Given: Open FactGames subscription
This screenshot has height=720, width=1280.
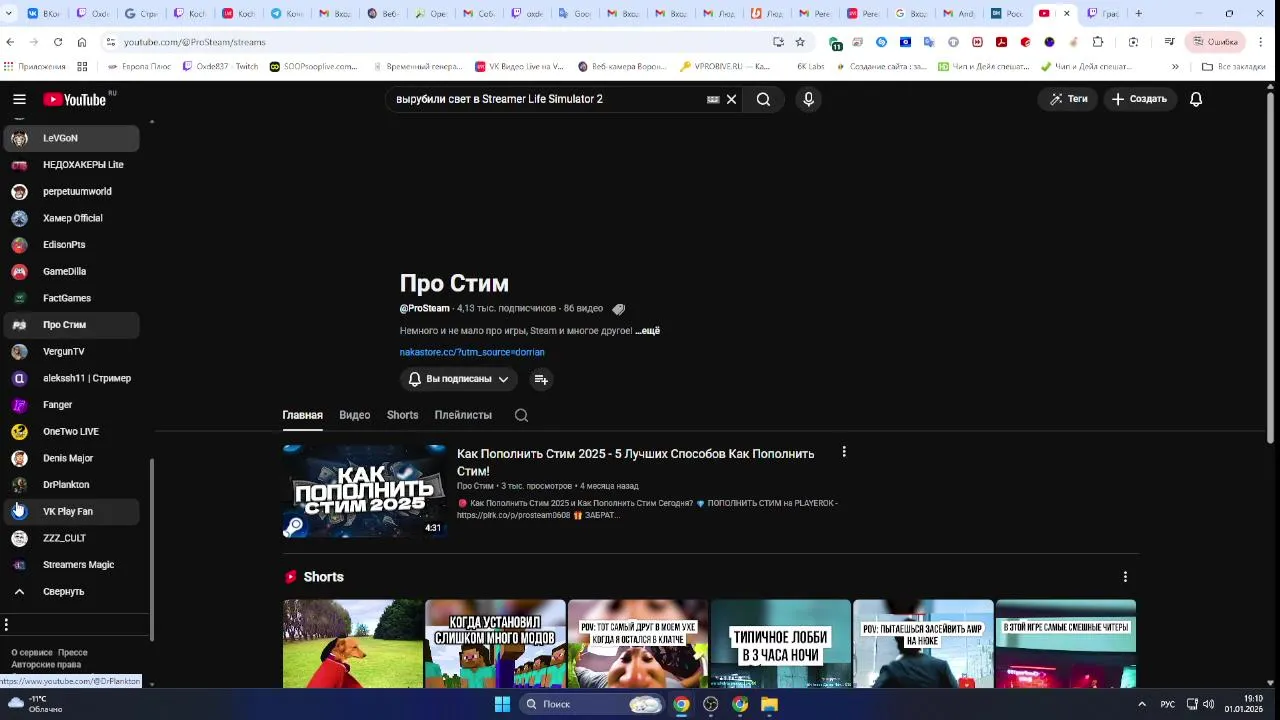Looking at the screenshot, I should tap(70, 298).
